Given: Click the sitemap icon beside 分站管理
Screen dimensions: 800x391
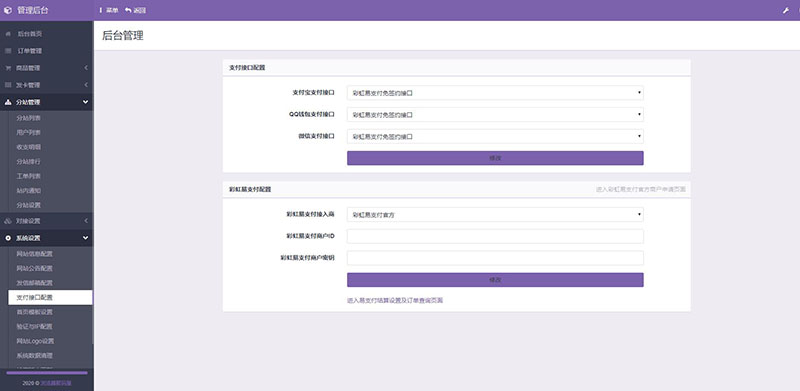Looking at the screenshot, I should point(8,102).
